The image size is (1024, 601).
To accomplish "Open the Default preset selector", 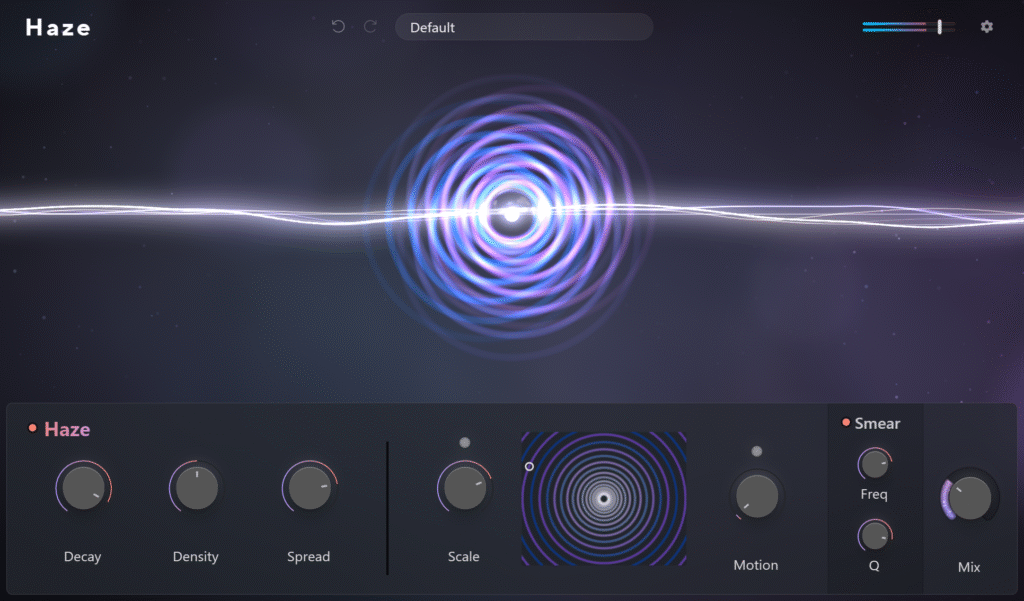I will pos(524,27).
